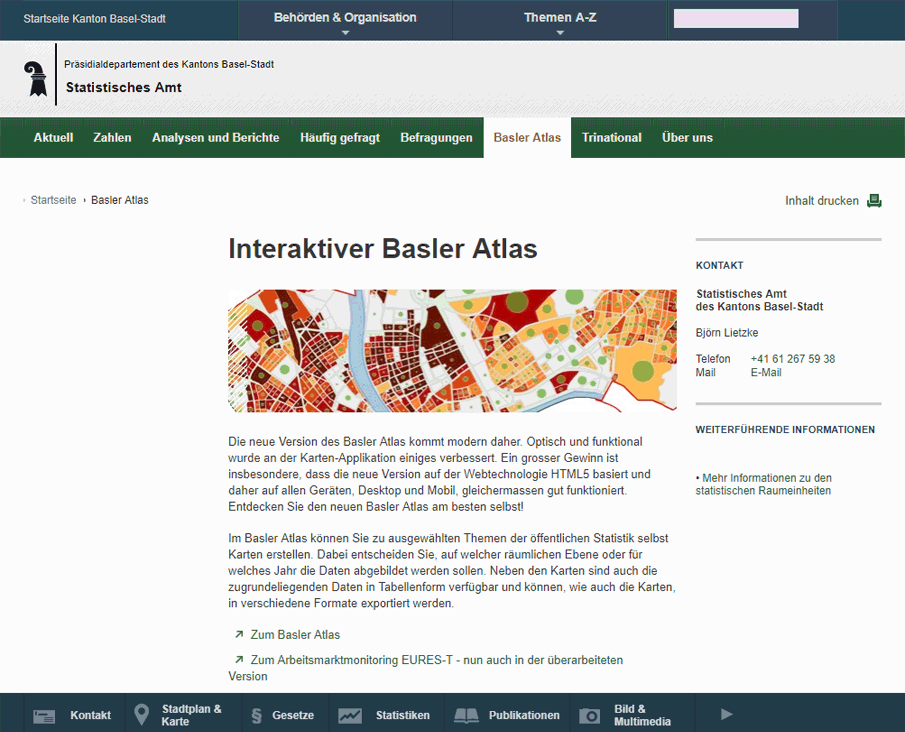Open the Themen A-Z menu
Screen dimensions: 905x732
coord(560,20)
